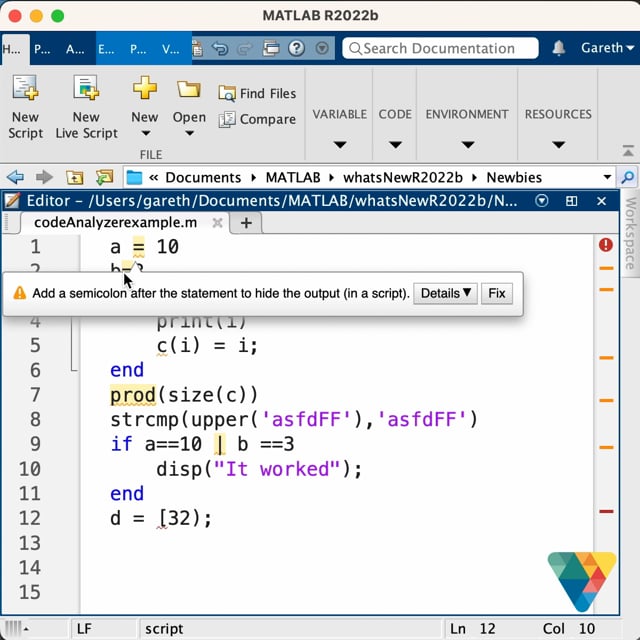This screenshot has width=640, height=640.
Task: Open the Workspace side panel
Action: (x=630, y=233)
